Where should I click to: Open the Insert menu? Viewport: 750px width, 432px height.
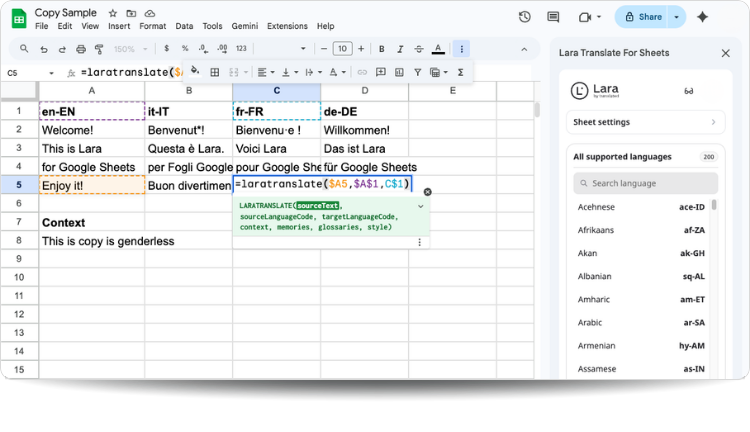coord(119,26)
